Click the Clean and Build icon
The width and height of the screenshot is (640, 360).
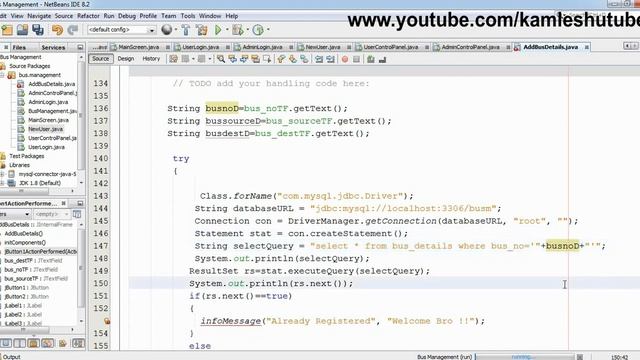(202, 30)
